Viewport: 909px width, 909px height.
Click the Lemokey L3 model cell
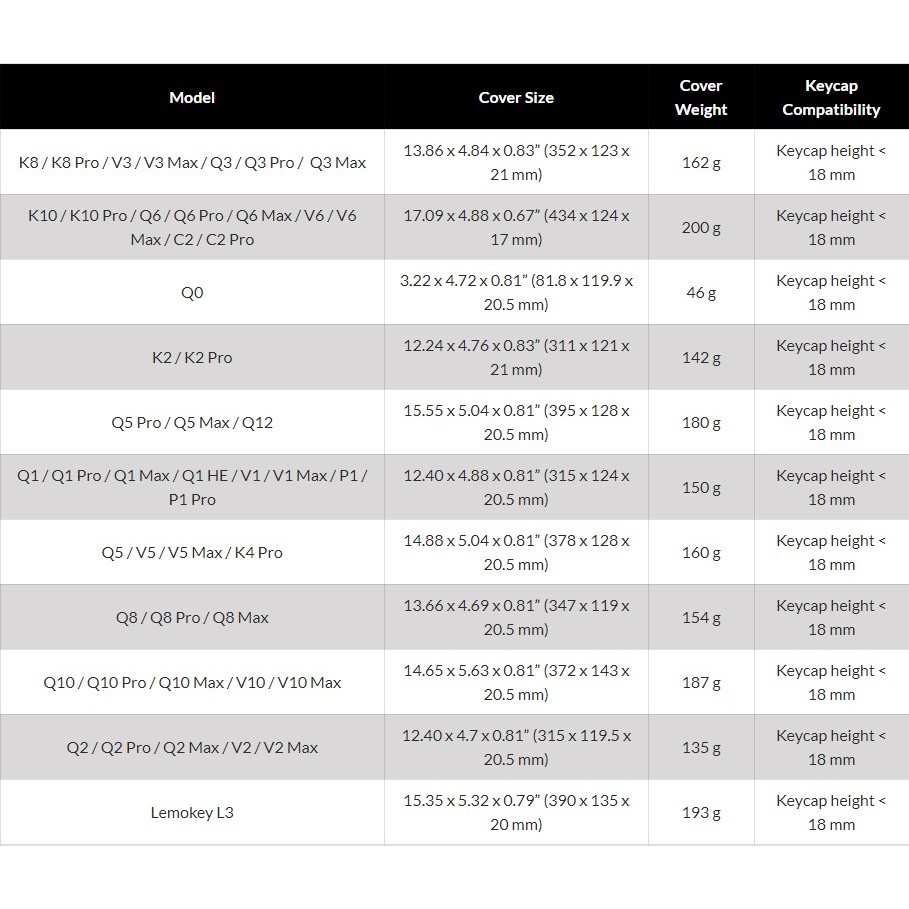click(192, 812)
